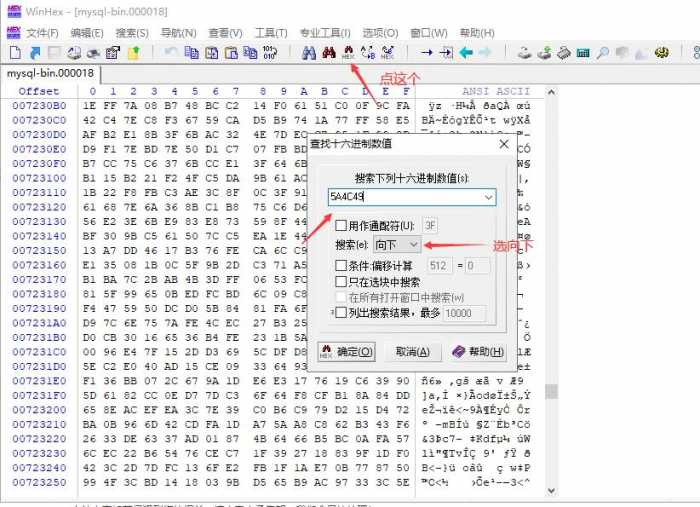Click the cyan Back navigation arrow
This screenshot has width=700, height=507.
(x=466, y=53)
